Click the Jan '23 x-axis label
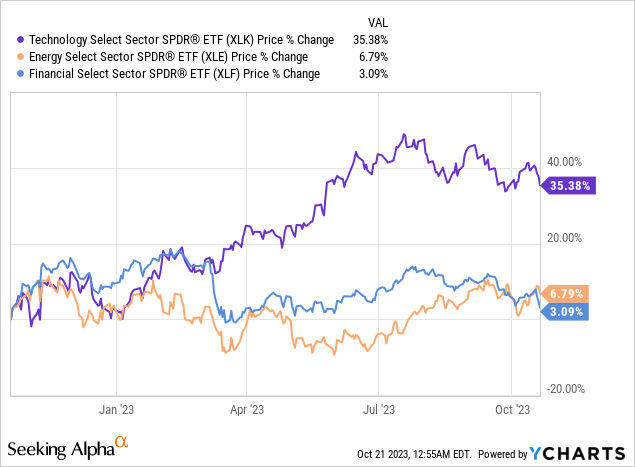This screenshot has width=635, height=467. pos(116,408)
